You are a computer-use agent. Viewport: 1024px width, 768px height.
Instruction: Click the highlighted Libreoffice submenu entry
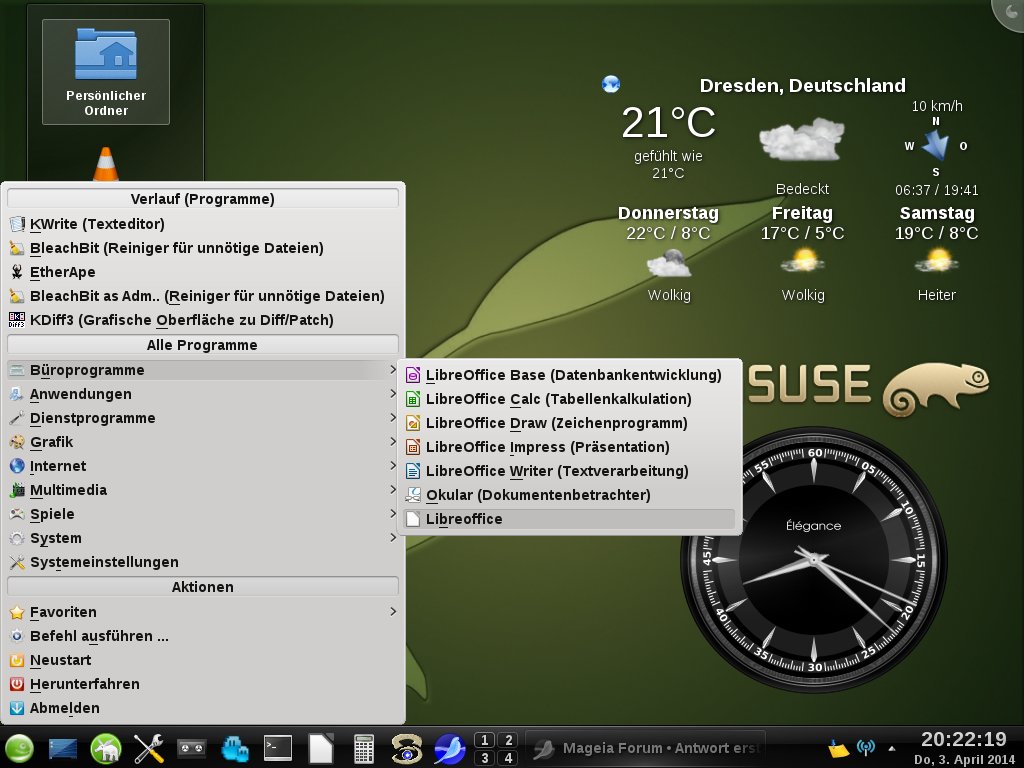(x=569, y=519)
